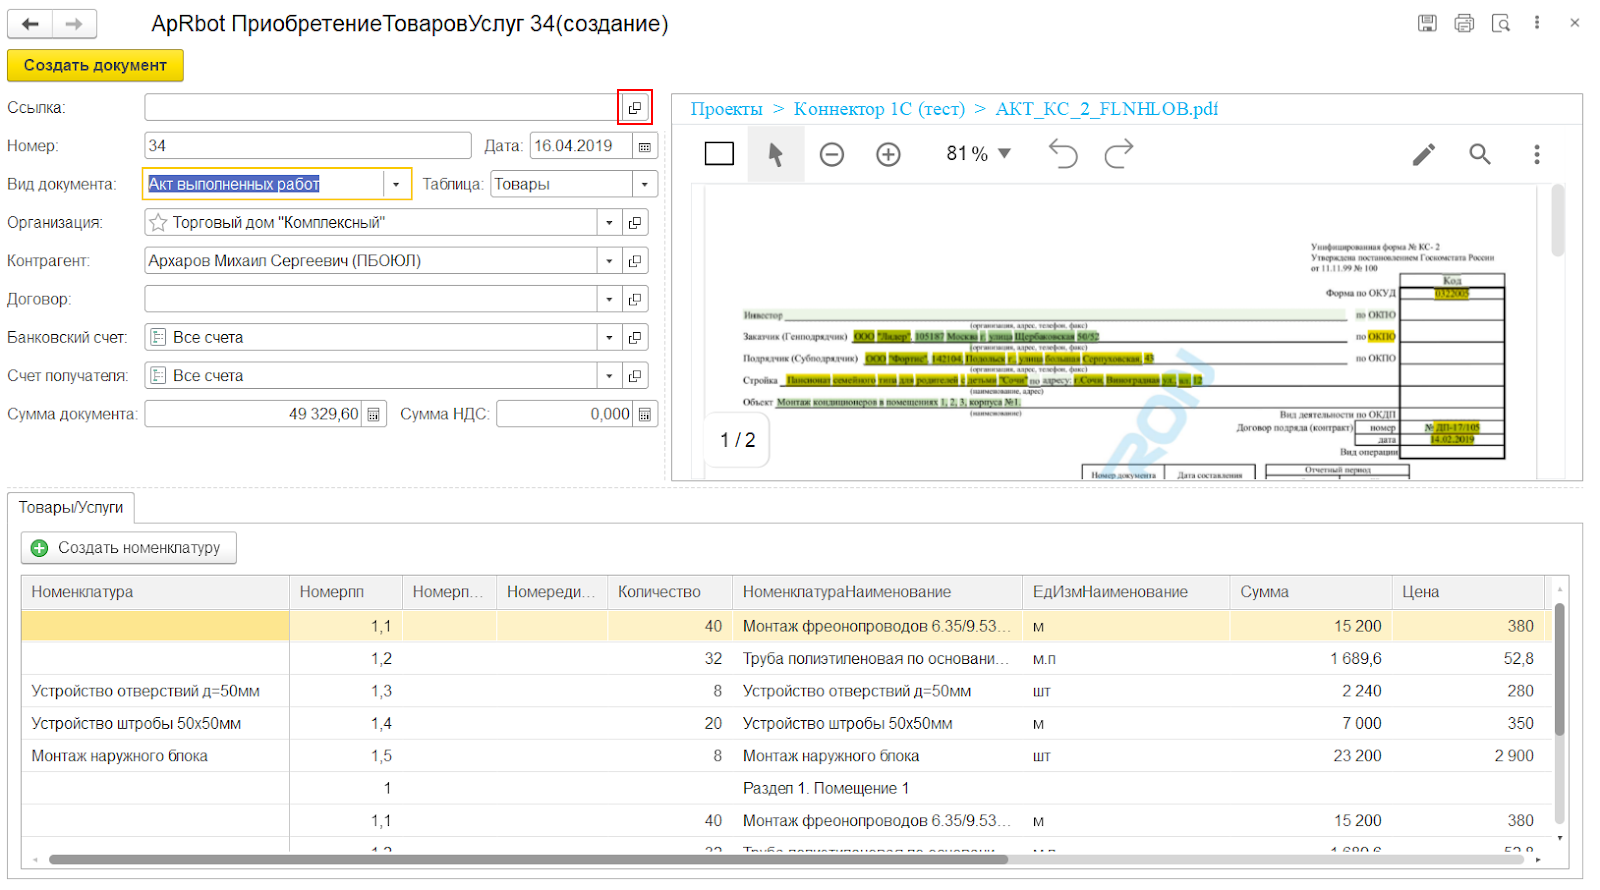
Task: Select the pointer cursor tool in PDF viewer
Action: click(776, 154)
